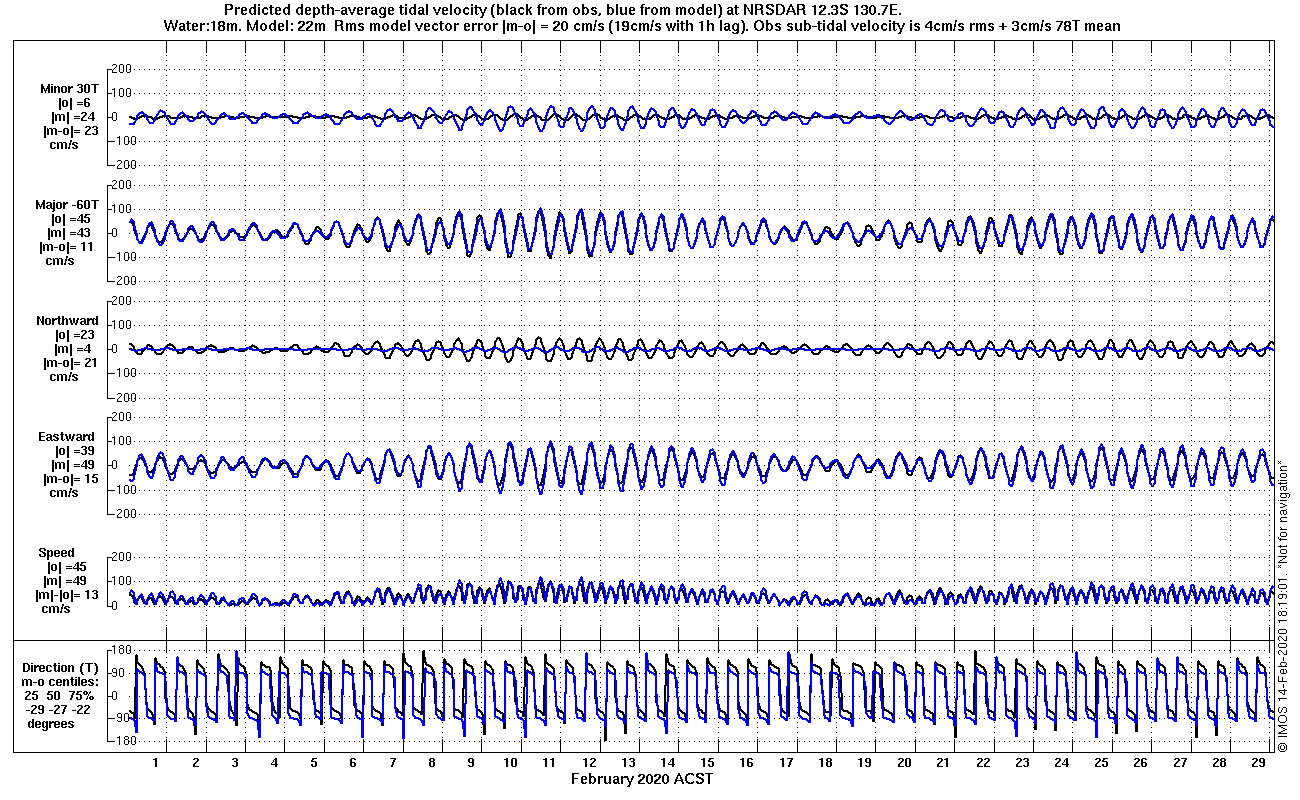The image size is (1300, 800).
Task: Click '|o| =6' in the Minor panel
Action: (73, 103)
